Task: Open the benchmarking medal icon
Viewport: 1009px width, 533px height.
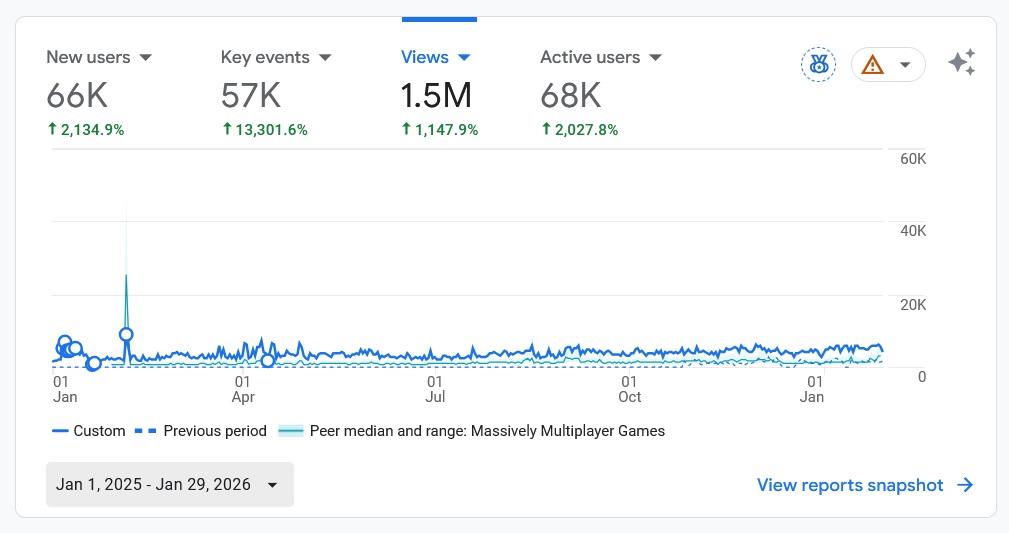Action: (x=818, y=65)
